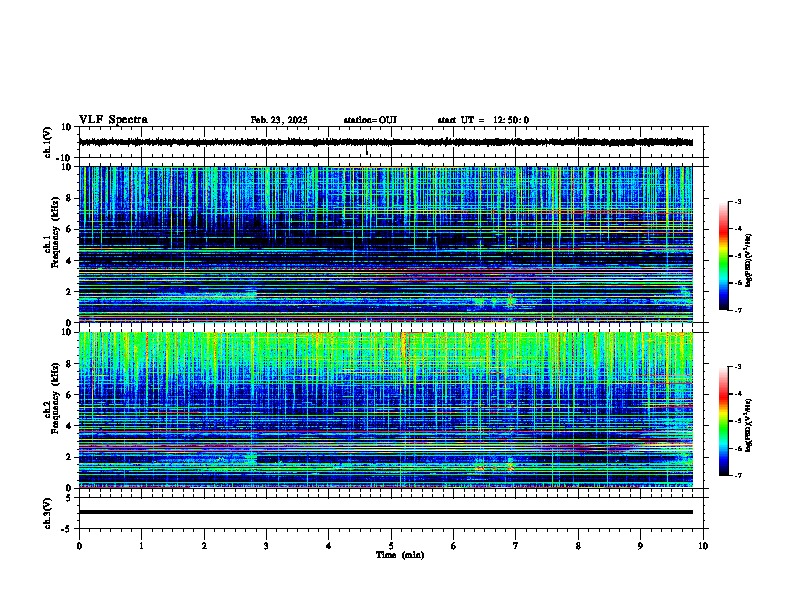Image resolution: width=792 pixels, height=612 pixels.
Task: Click the station=OUI label
Action: click(x=370, y=120)
